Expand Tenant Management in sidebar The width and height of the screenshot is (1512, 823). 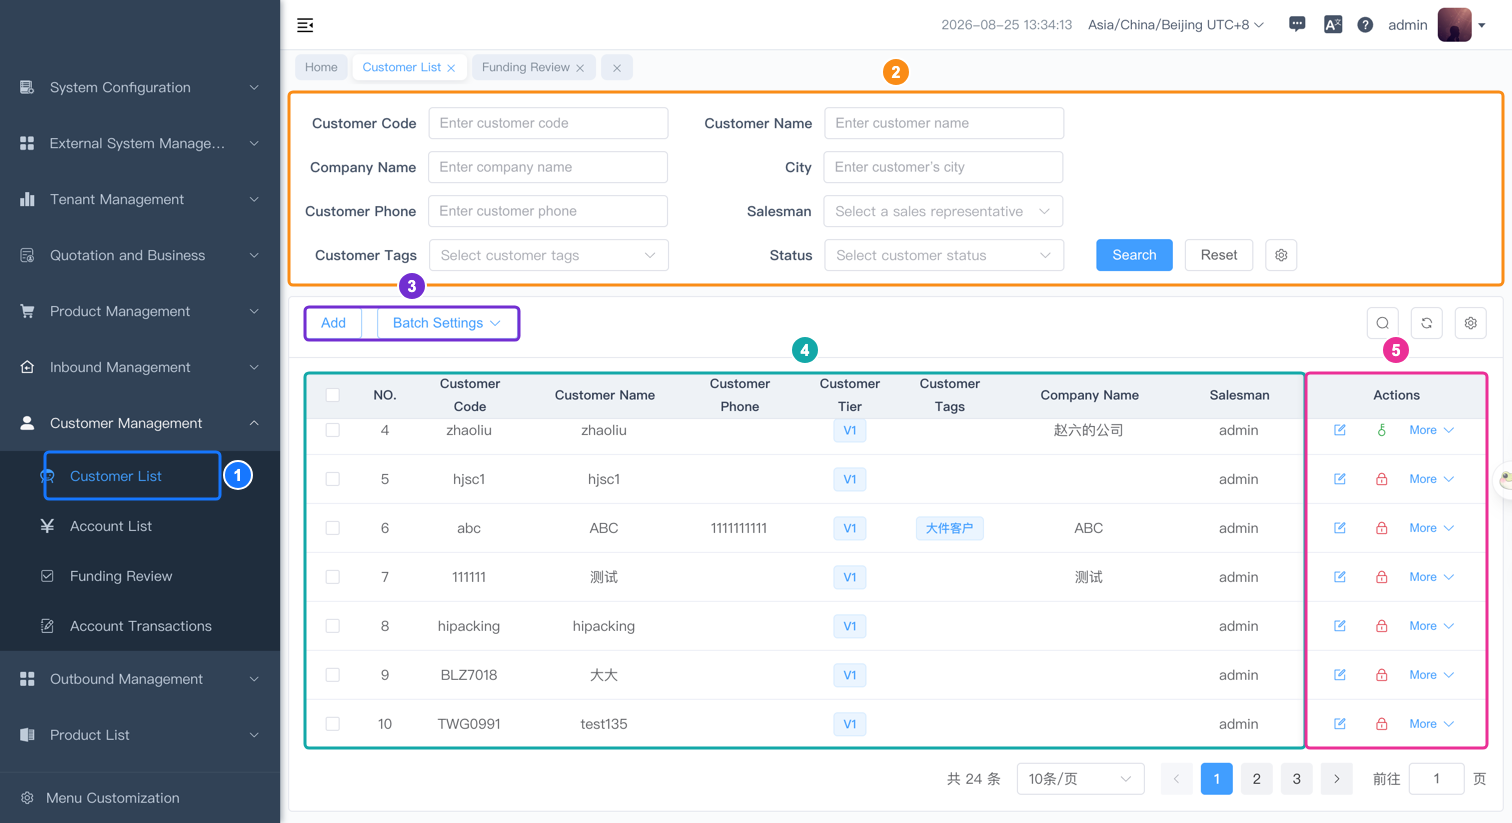[140, 199]
